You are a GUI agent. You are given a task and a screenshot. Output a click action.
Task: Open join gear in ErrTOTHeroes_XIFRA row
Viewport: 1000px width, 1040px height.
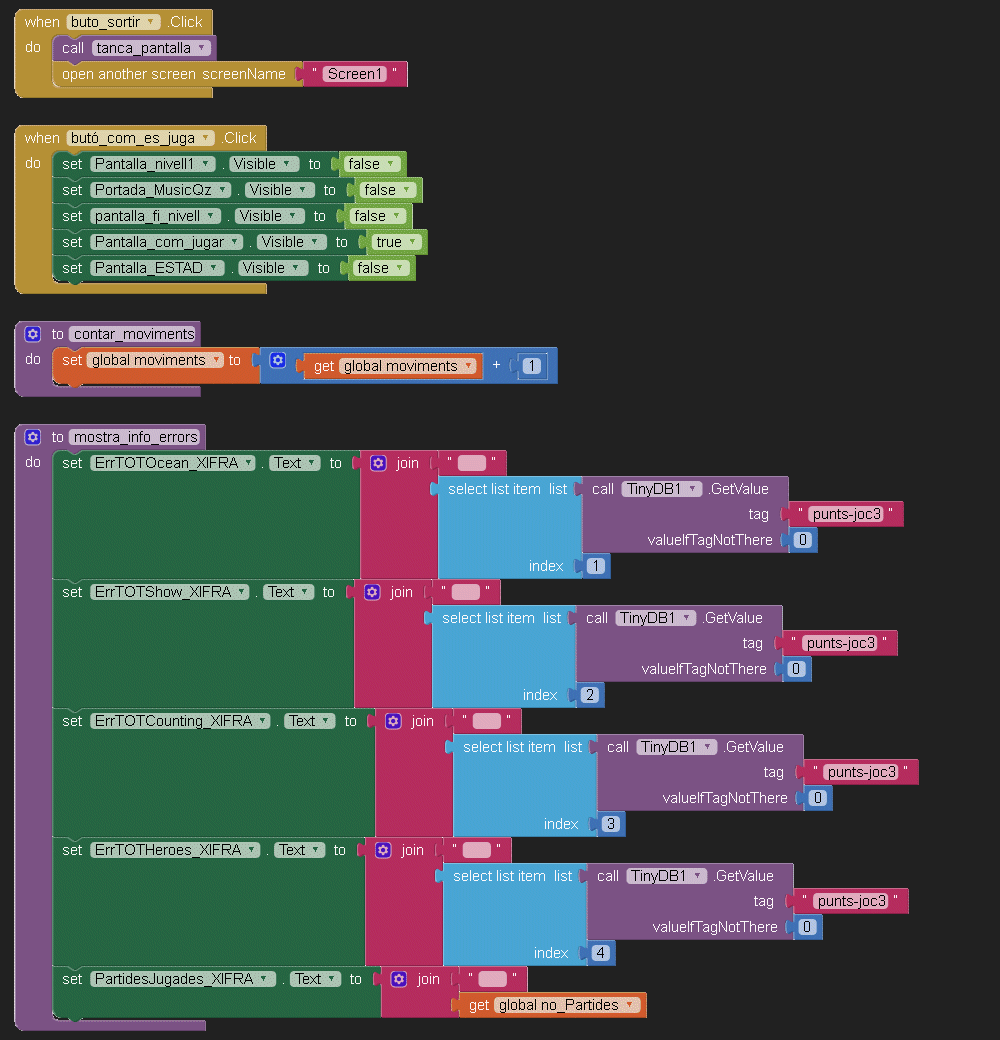pos(383,850)
